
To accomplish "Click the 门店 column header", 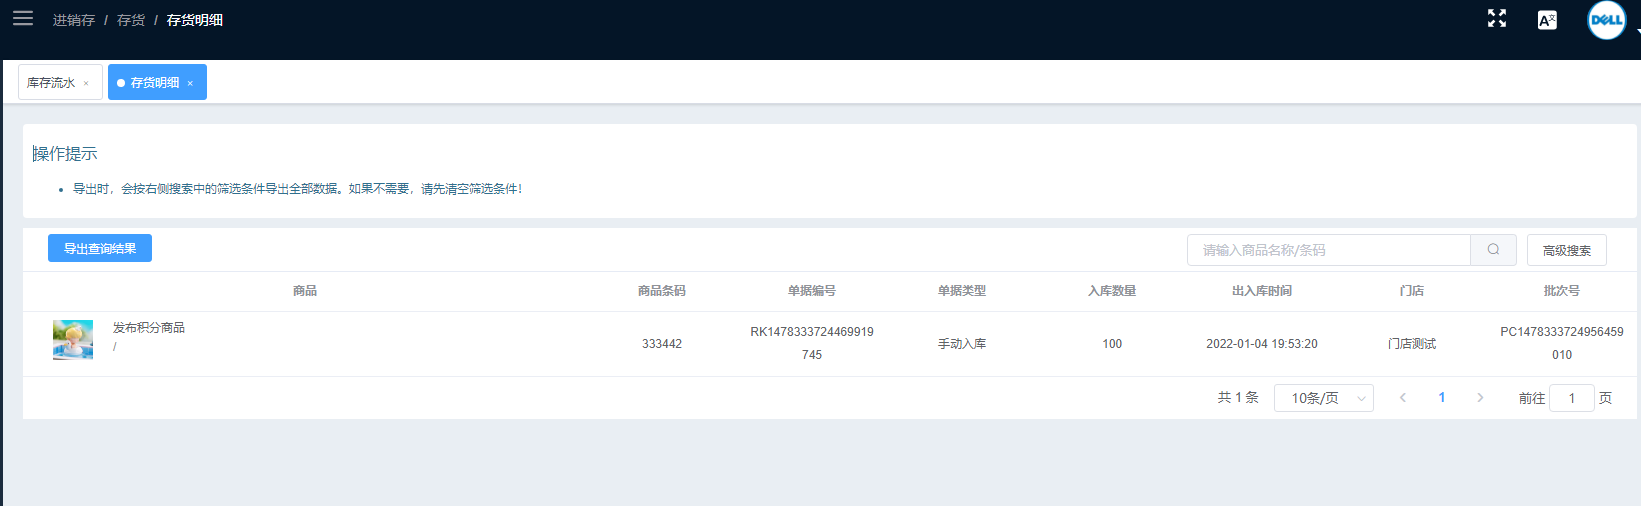I will click(x=1412, y=291).
